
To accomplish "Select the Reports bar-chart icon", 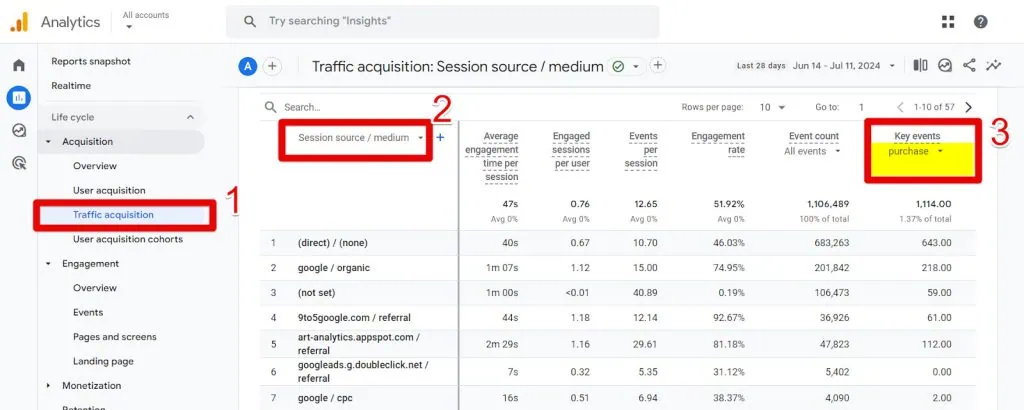I will pos(19,98).
